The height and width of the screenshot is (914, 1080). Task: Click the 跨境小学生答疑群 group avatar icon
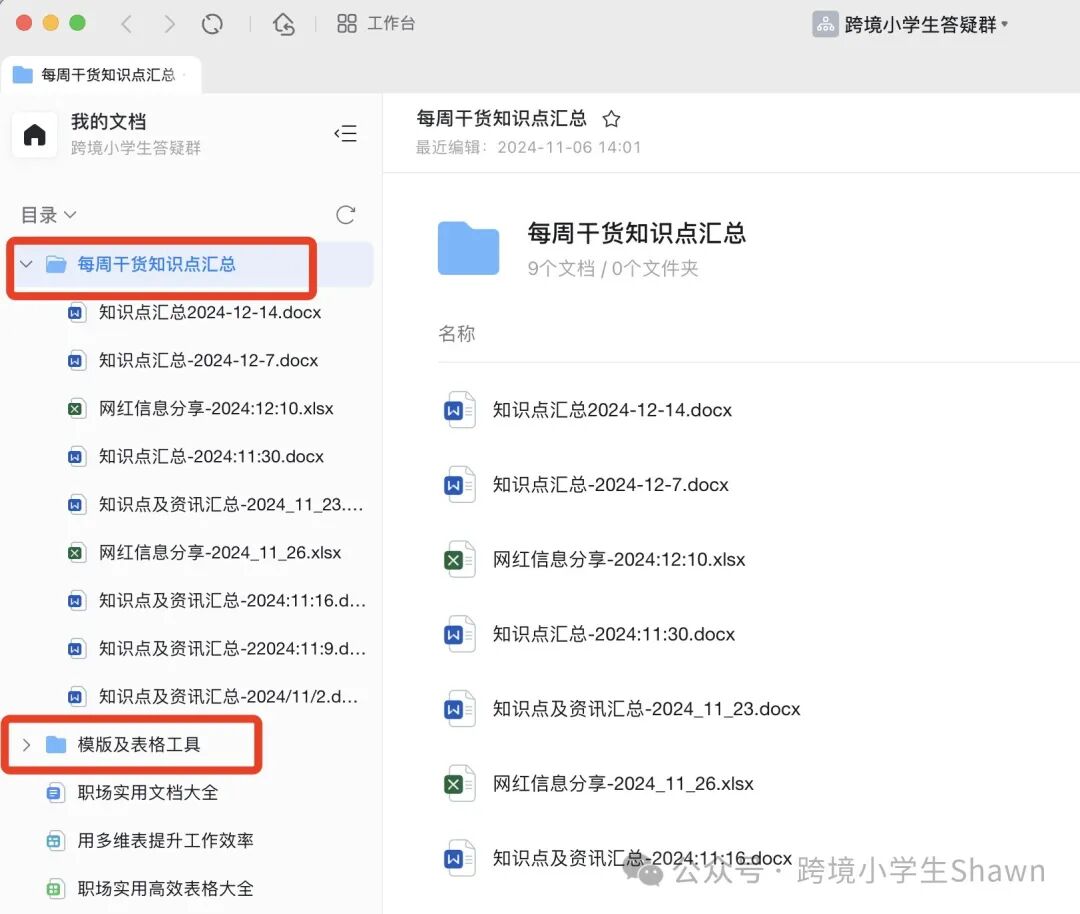825,24
